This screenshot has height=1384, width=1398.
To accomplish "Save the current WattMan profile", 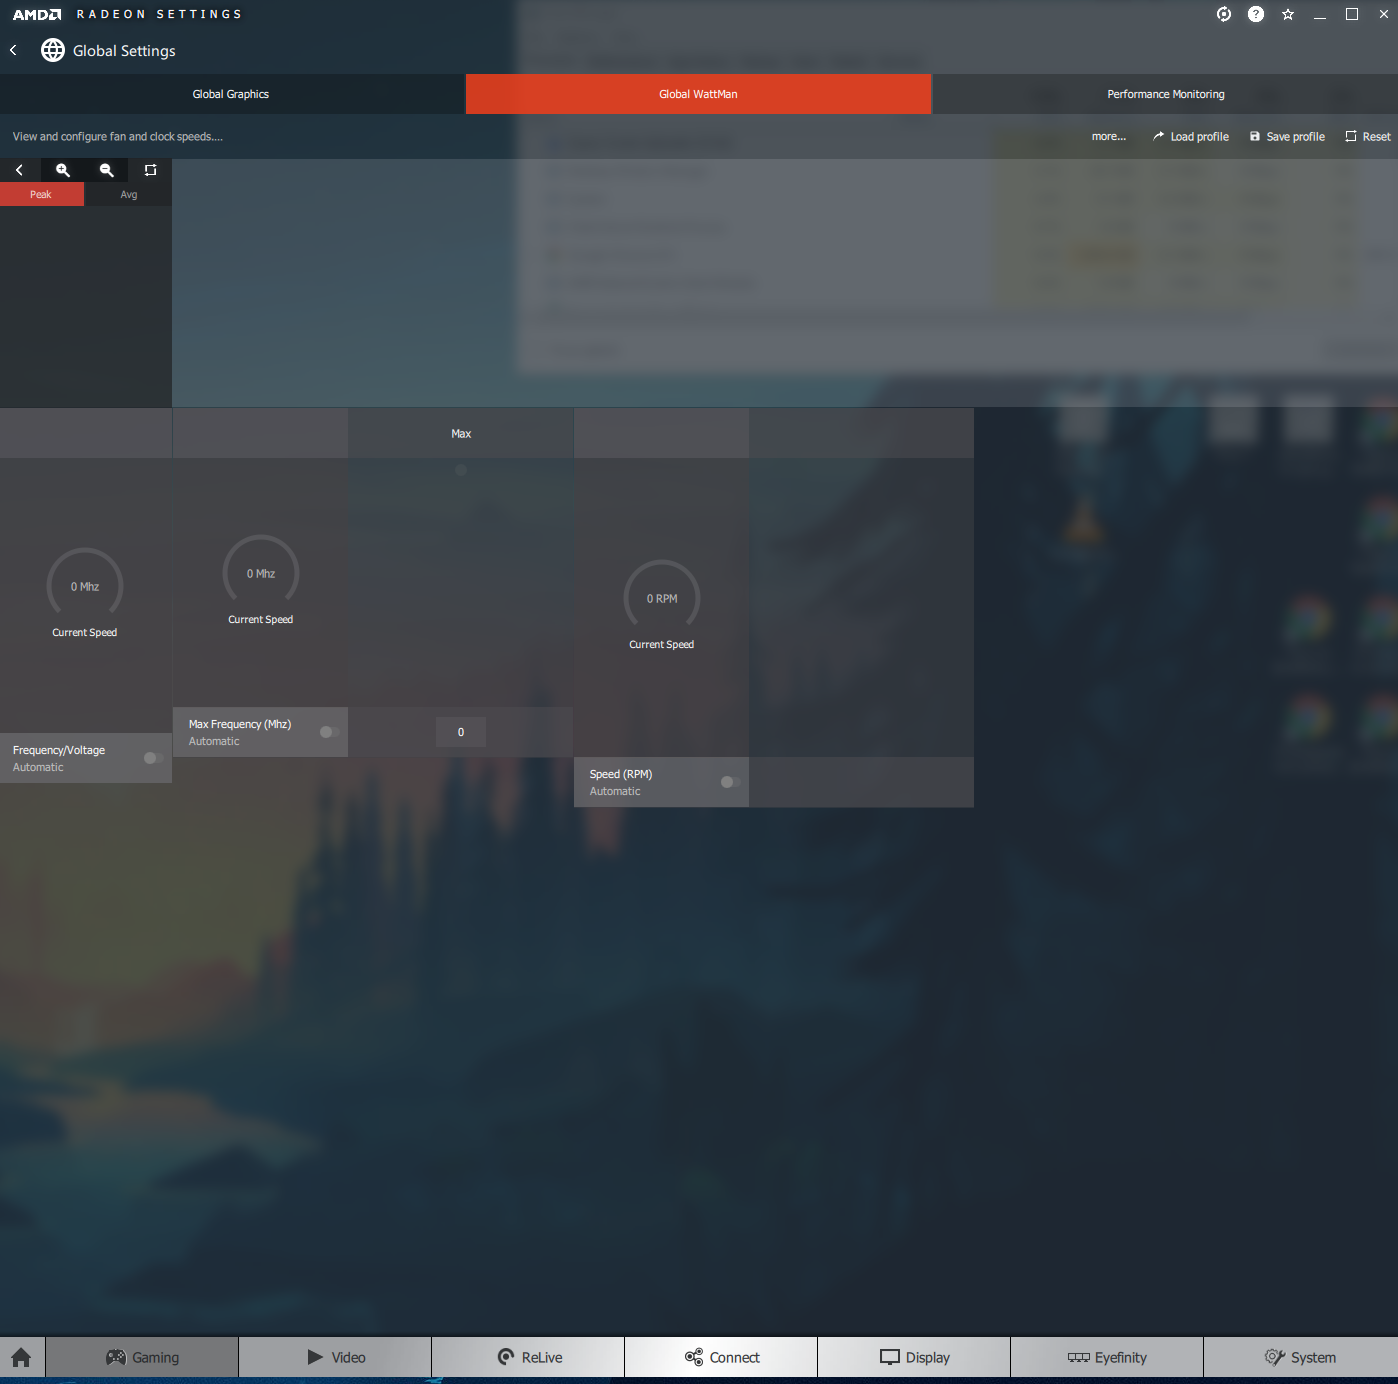I will [x=1287, y=137].
